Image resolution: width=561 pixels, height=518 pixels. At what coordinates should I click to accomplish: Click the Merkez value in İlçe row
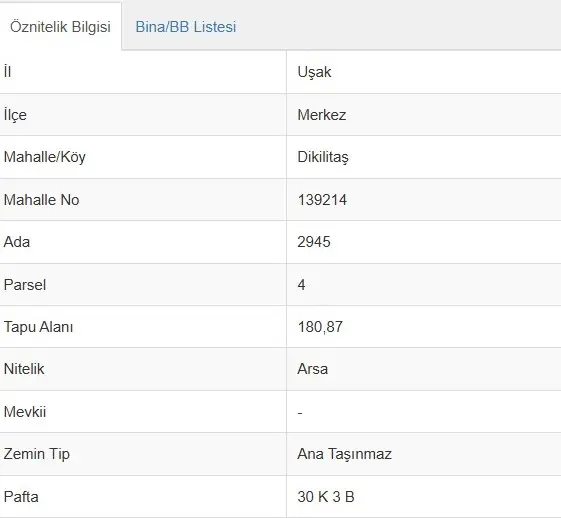click(x=322, y=115)
